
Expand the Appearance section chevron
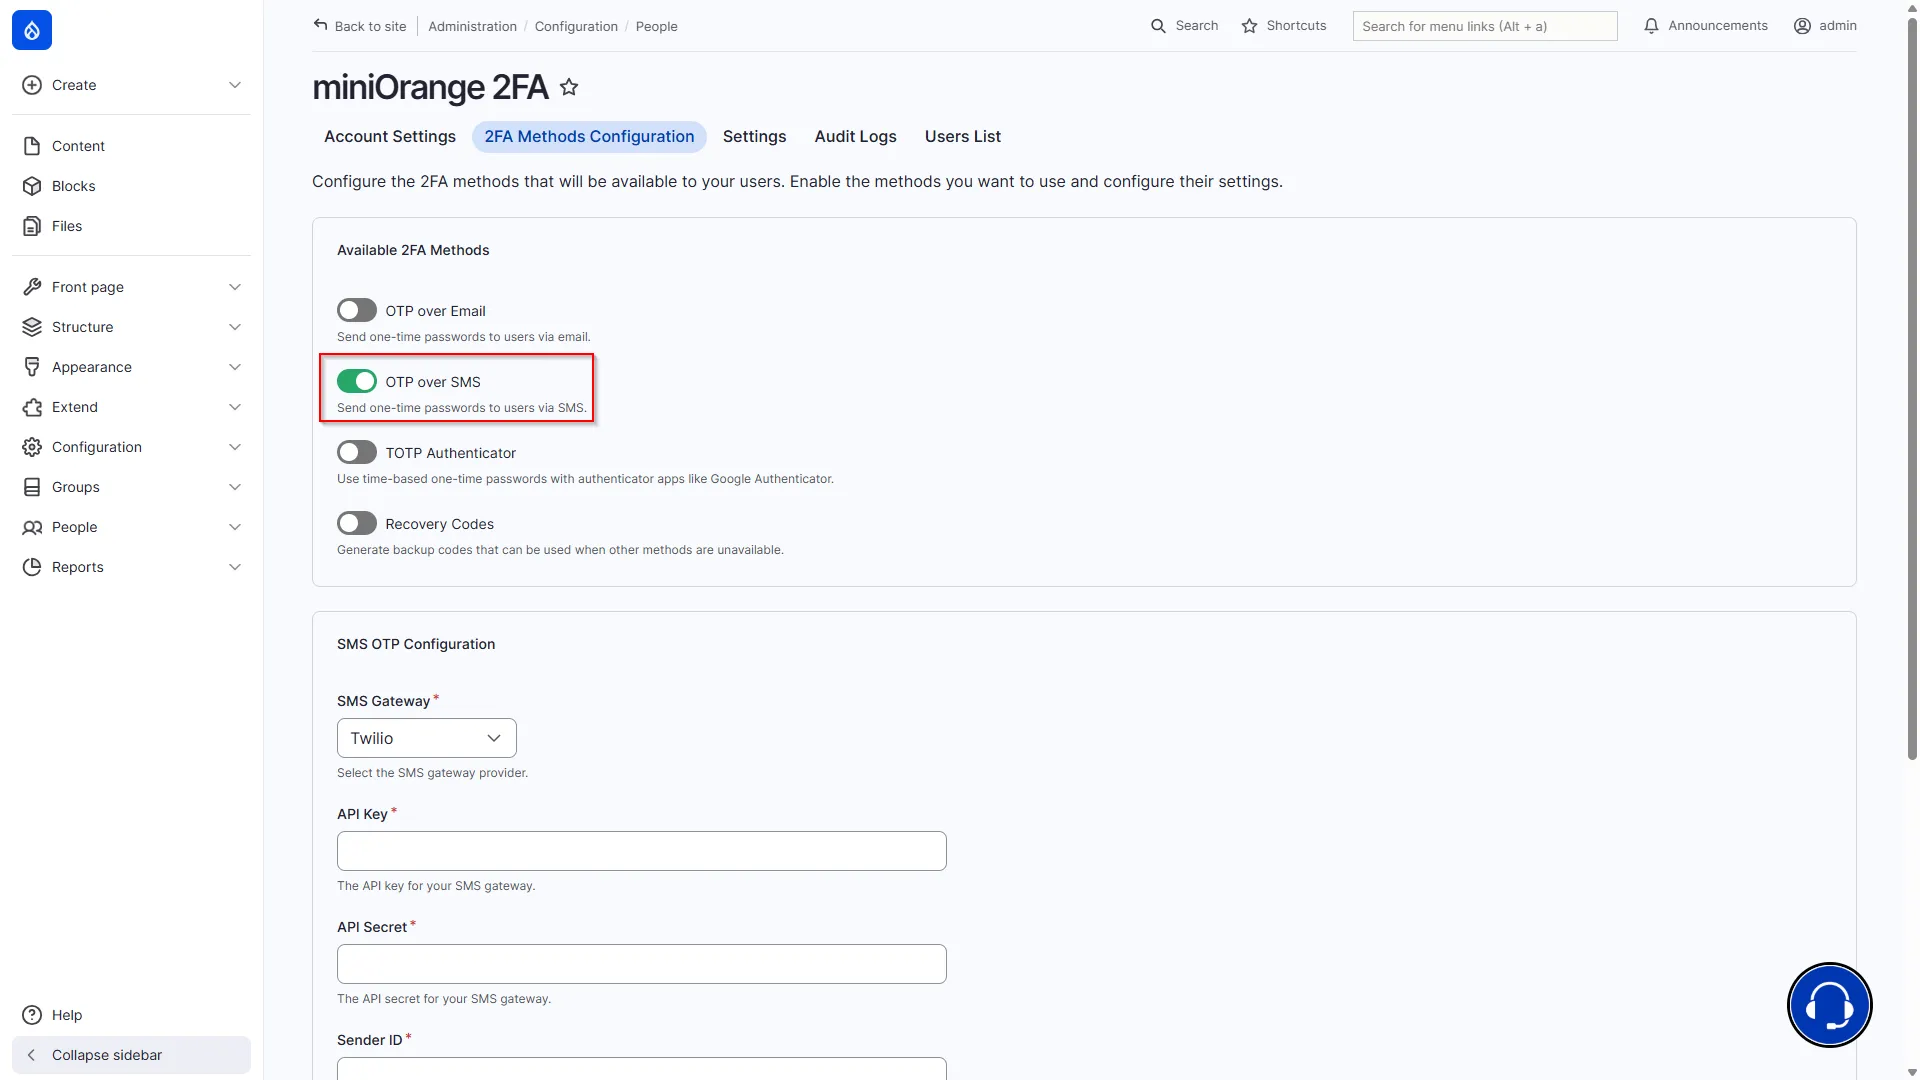(235, 367)
